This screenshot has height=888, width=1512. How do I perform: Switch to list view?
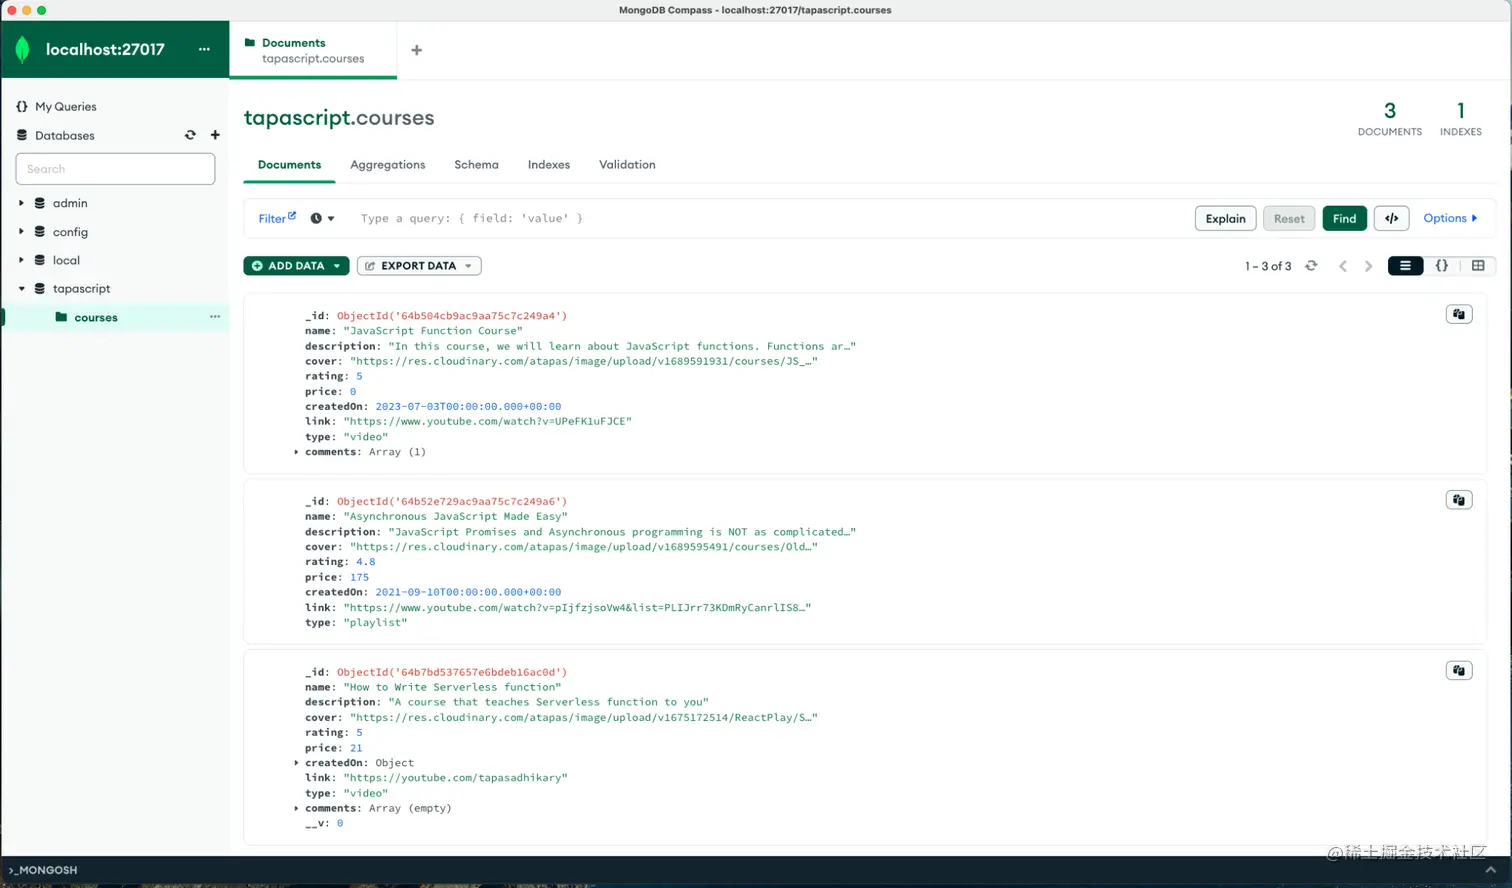1405,266
